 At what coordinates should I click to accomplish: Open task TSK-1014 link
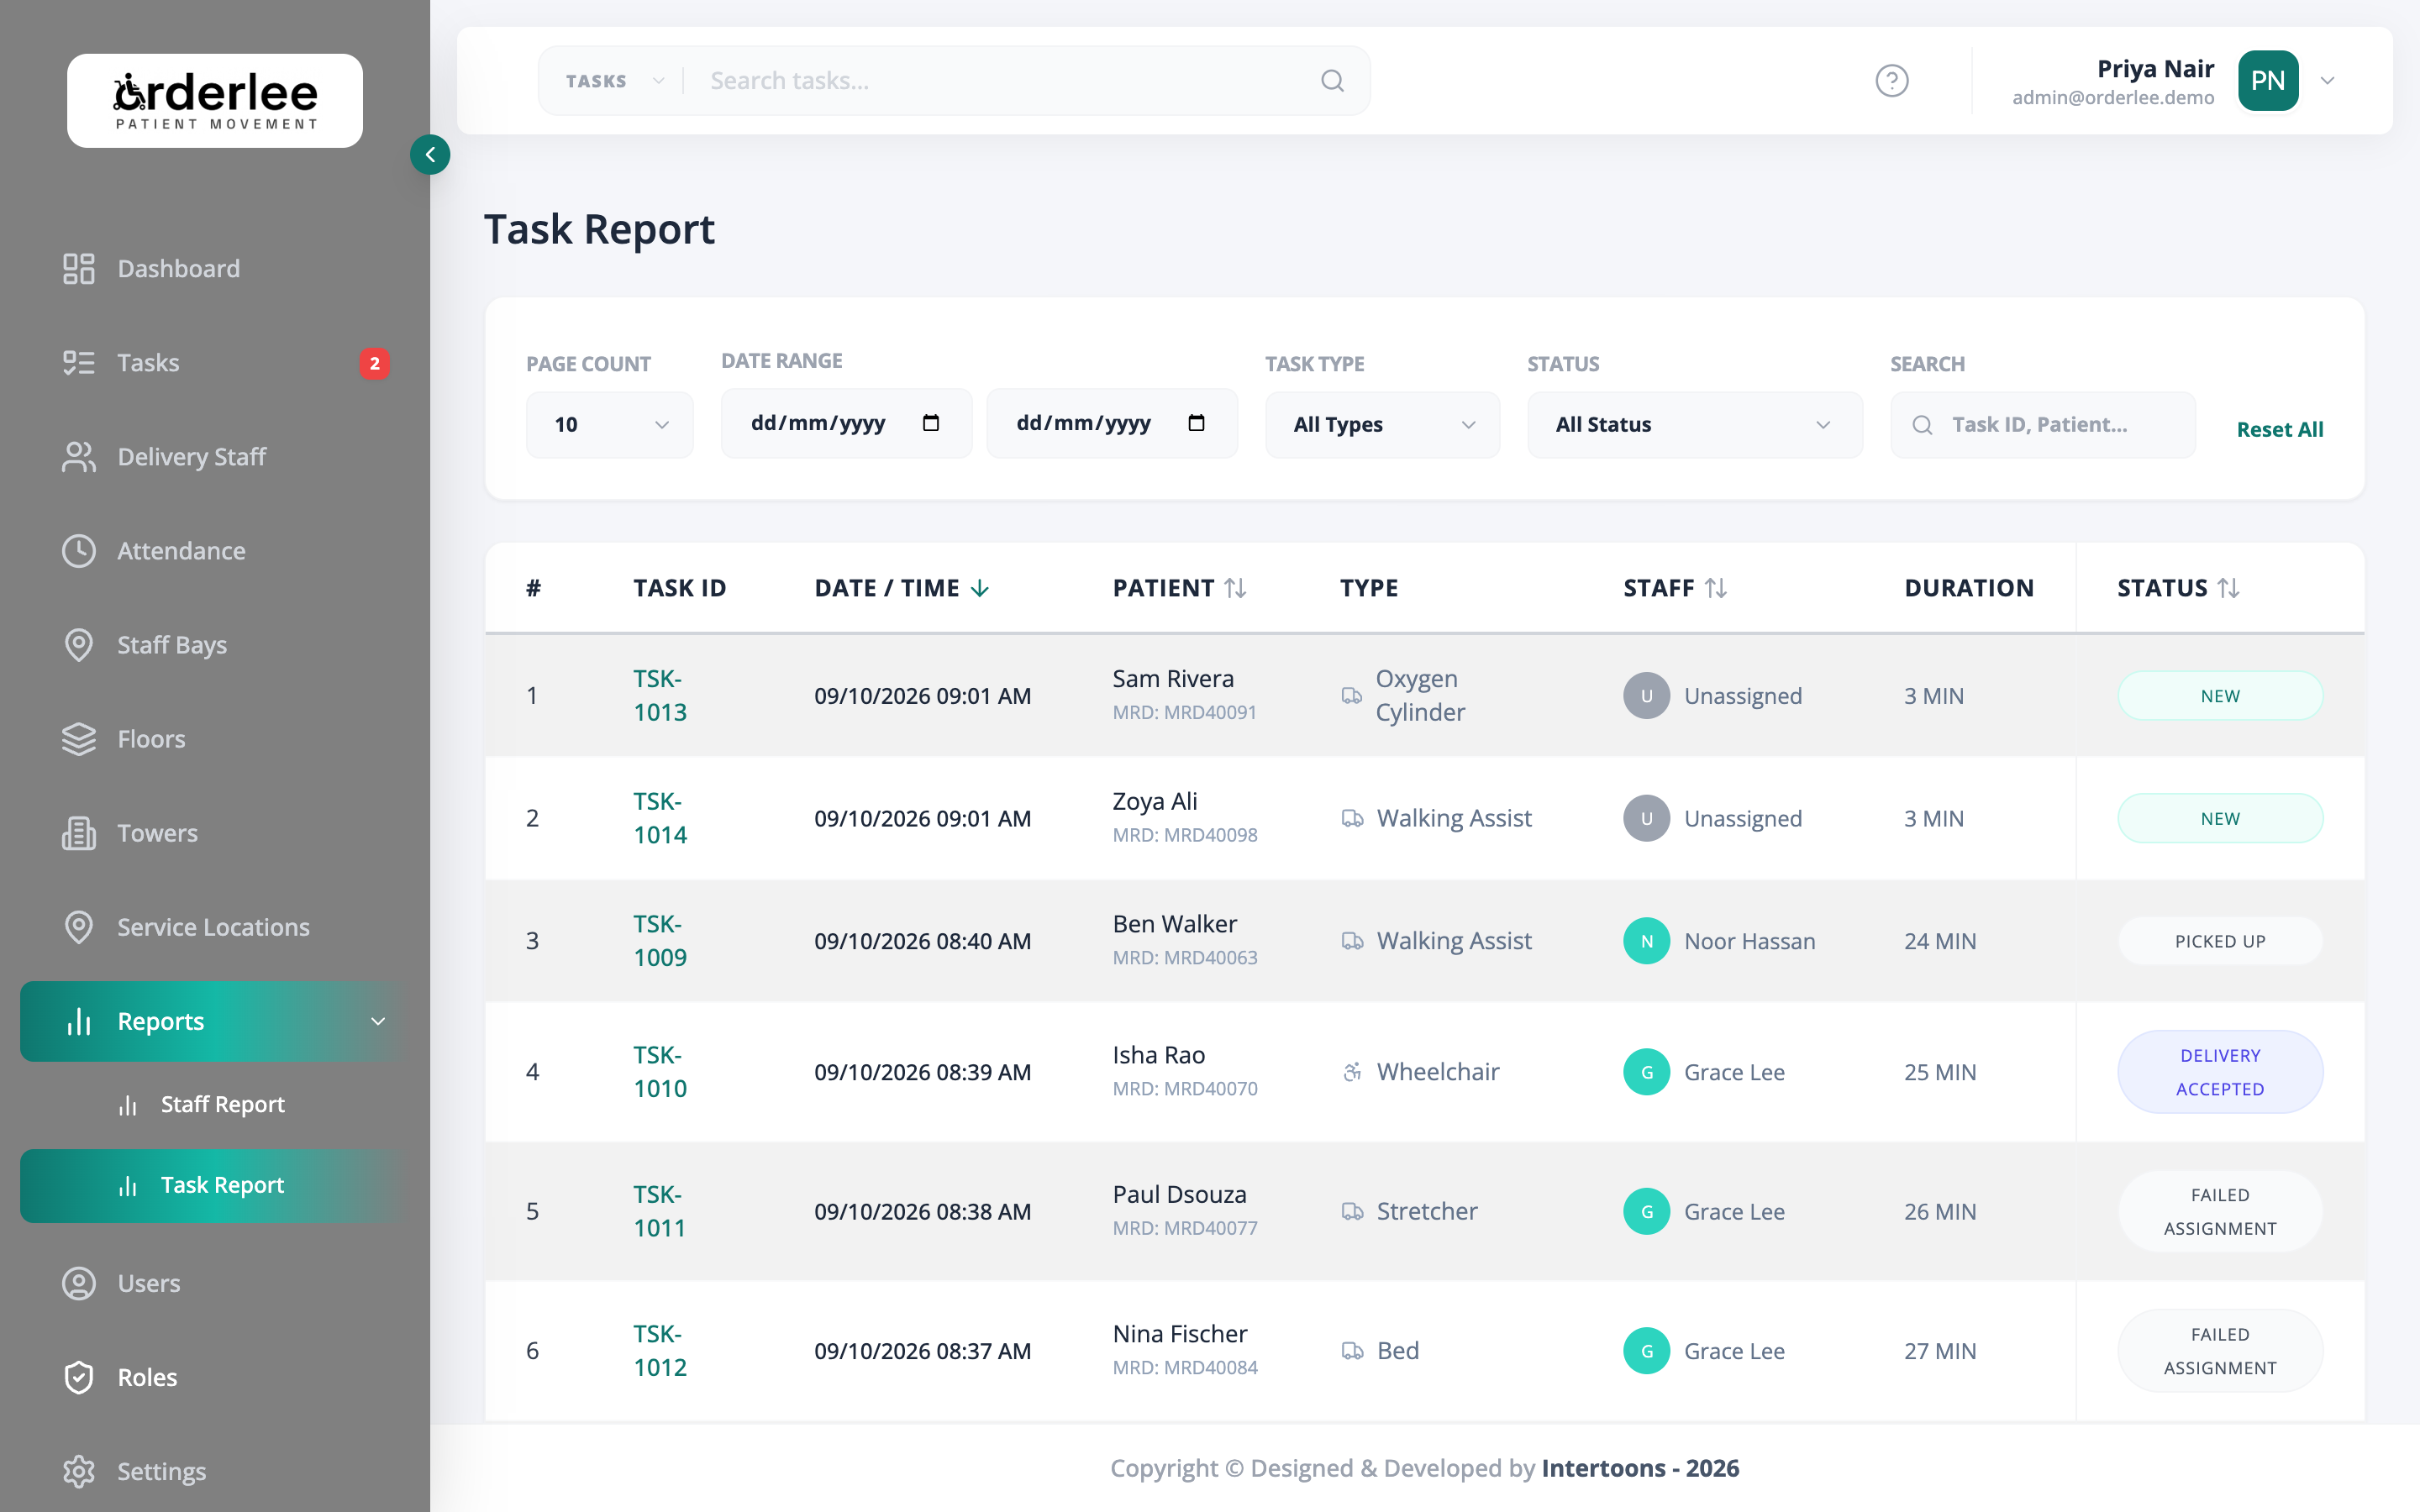coord(660,818)
